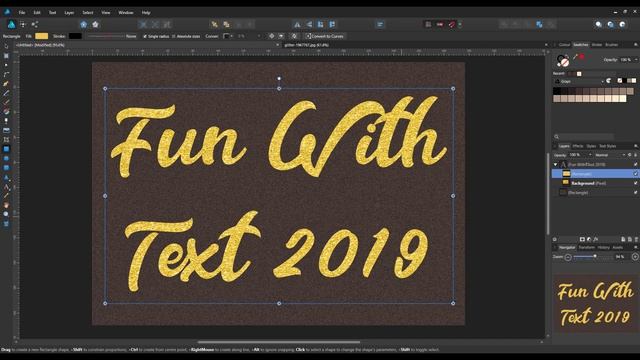Click the zoom out minus button
The width and height of the screenshot is (640, 360).
click(568, 257)
